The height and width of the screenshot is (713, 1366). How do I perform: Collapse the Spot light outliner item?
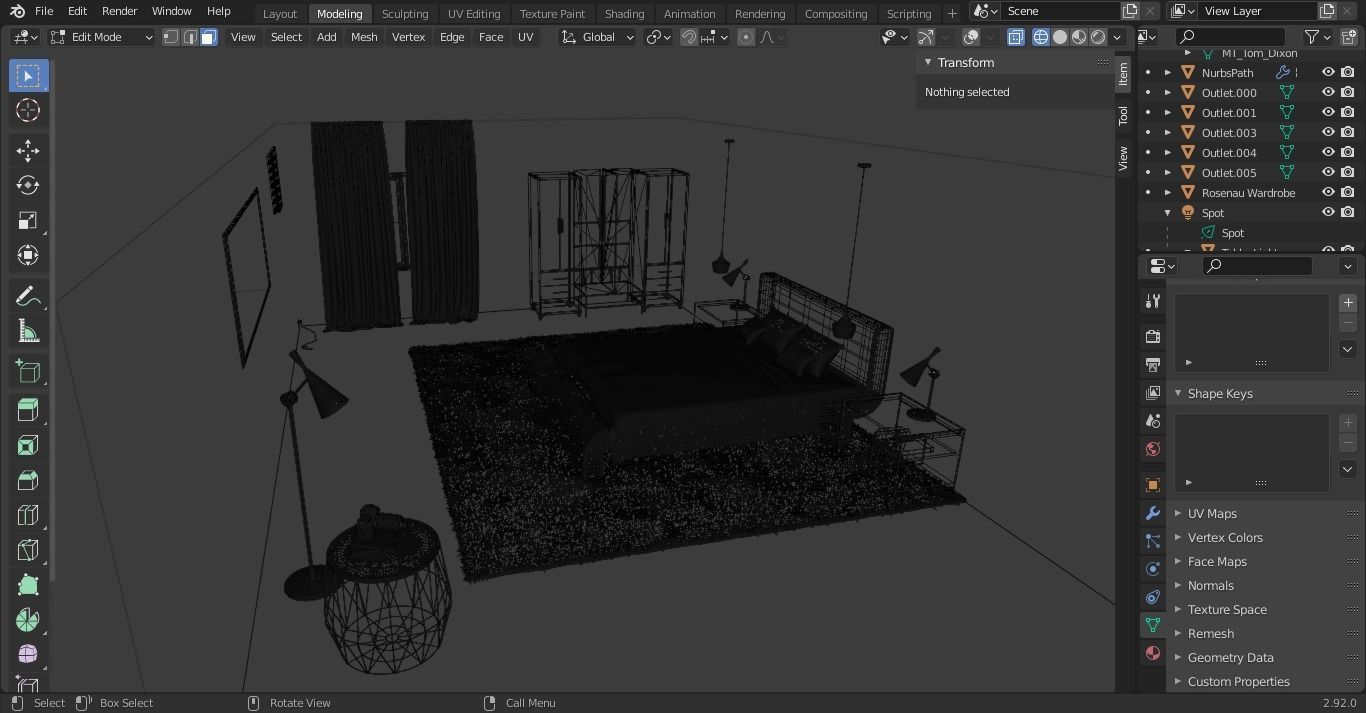[1168, 213]
